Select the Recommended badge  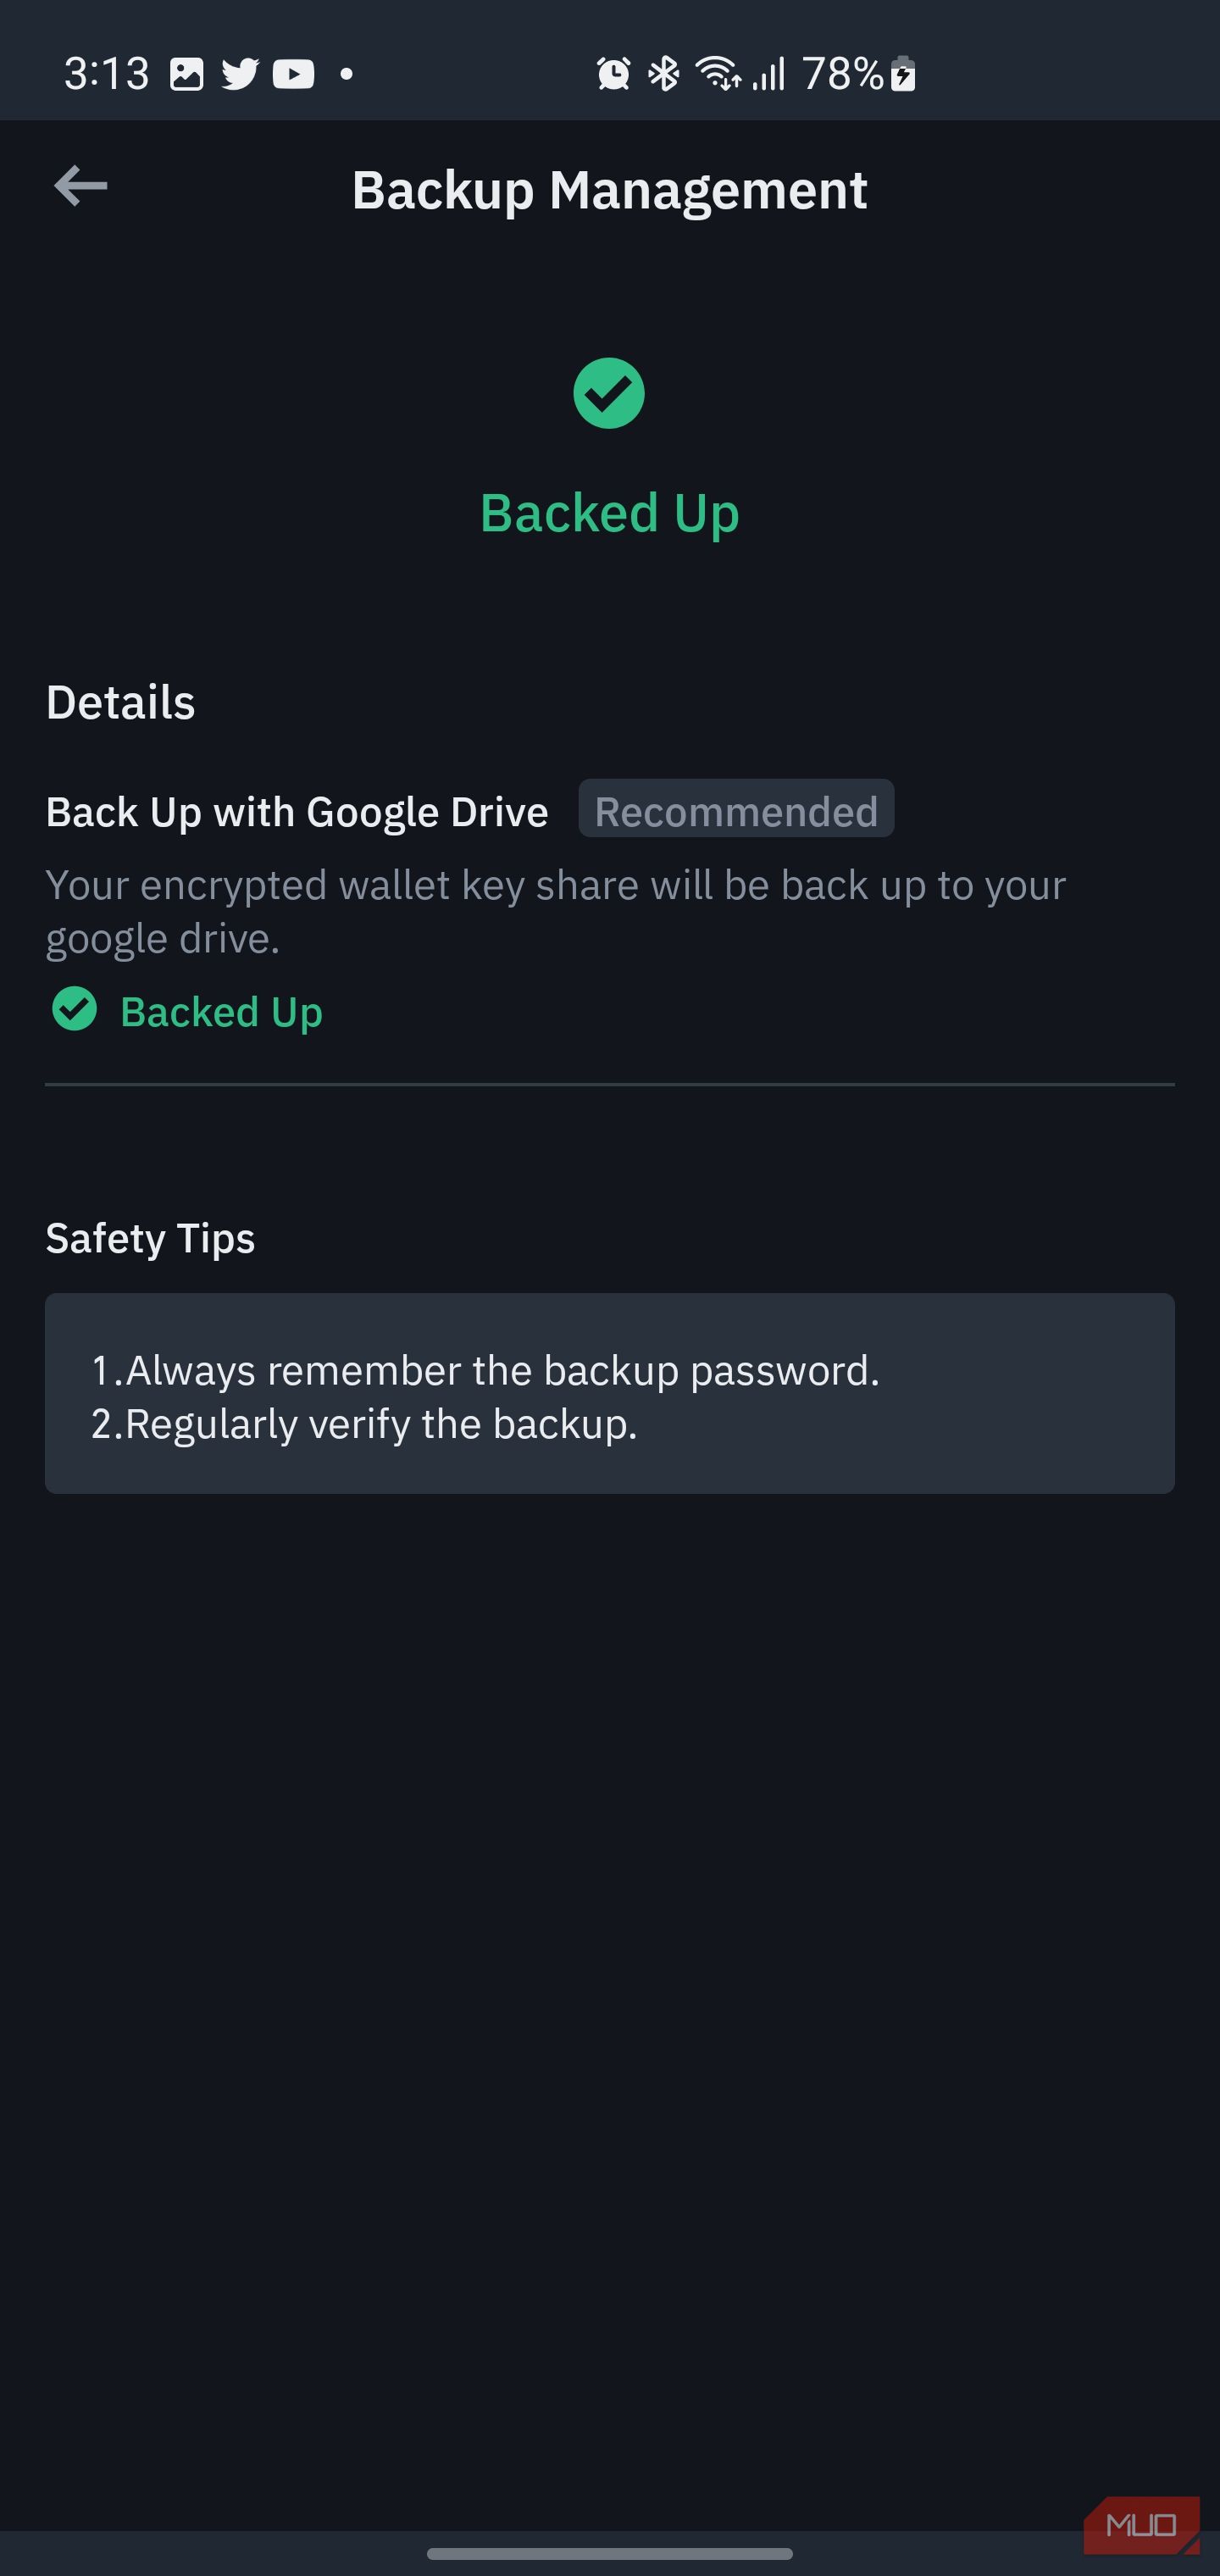click(736, 810)
